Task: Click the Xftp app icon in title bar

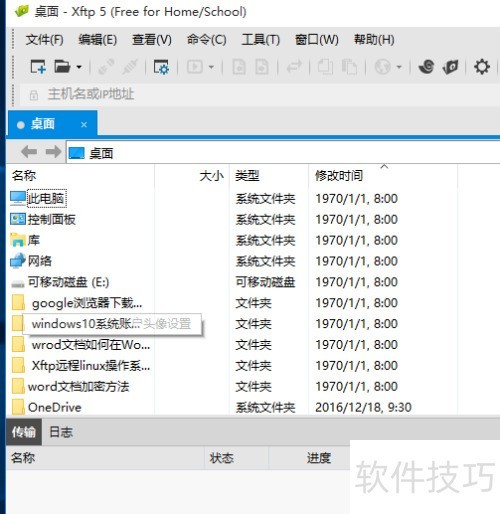Action: click(x=21, y=11)
